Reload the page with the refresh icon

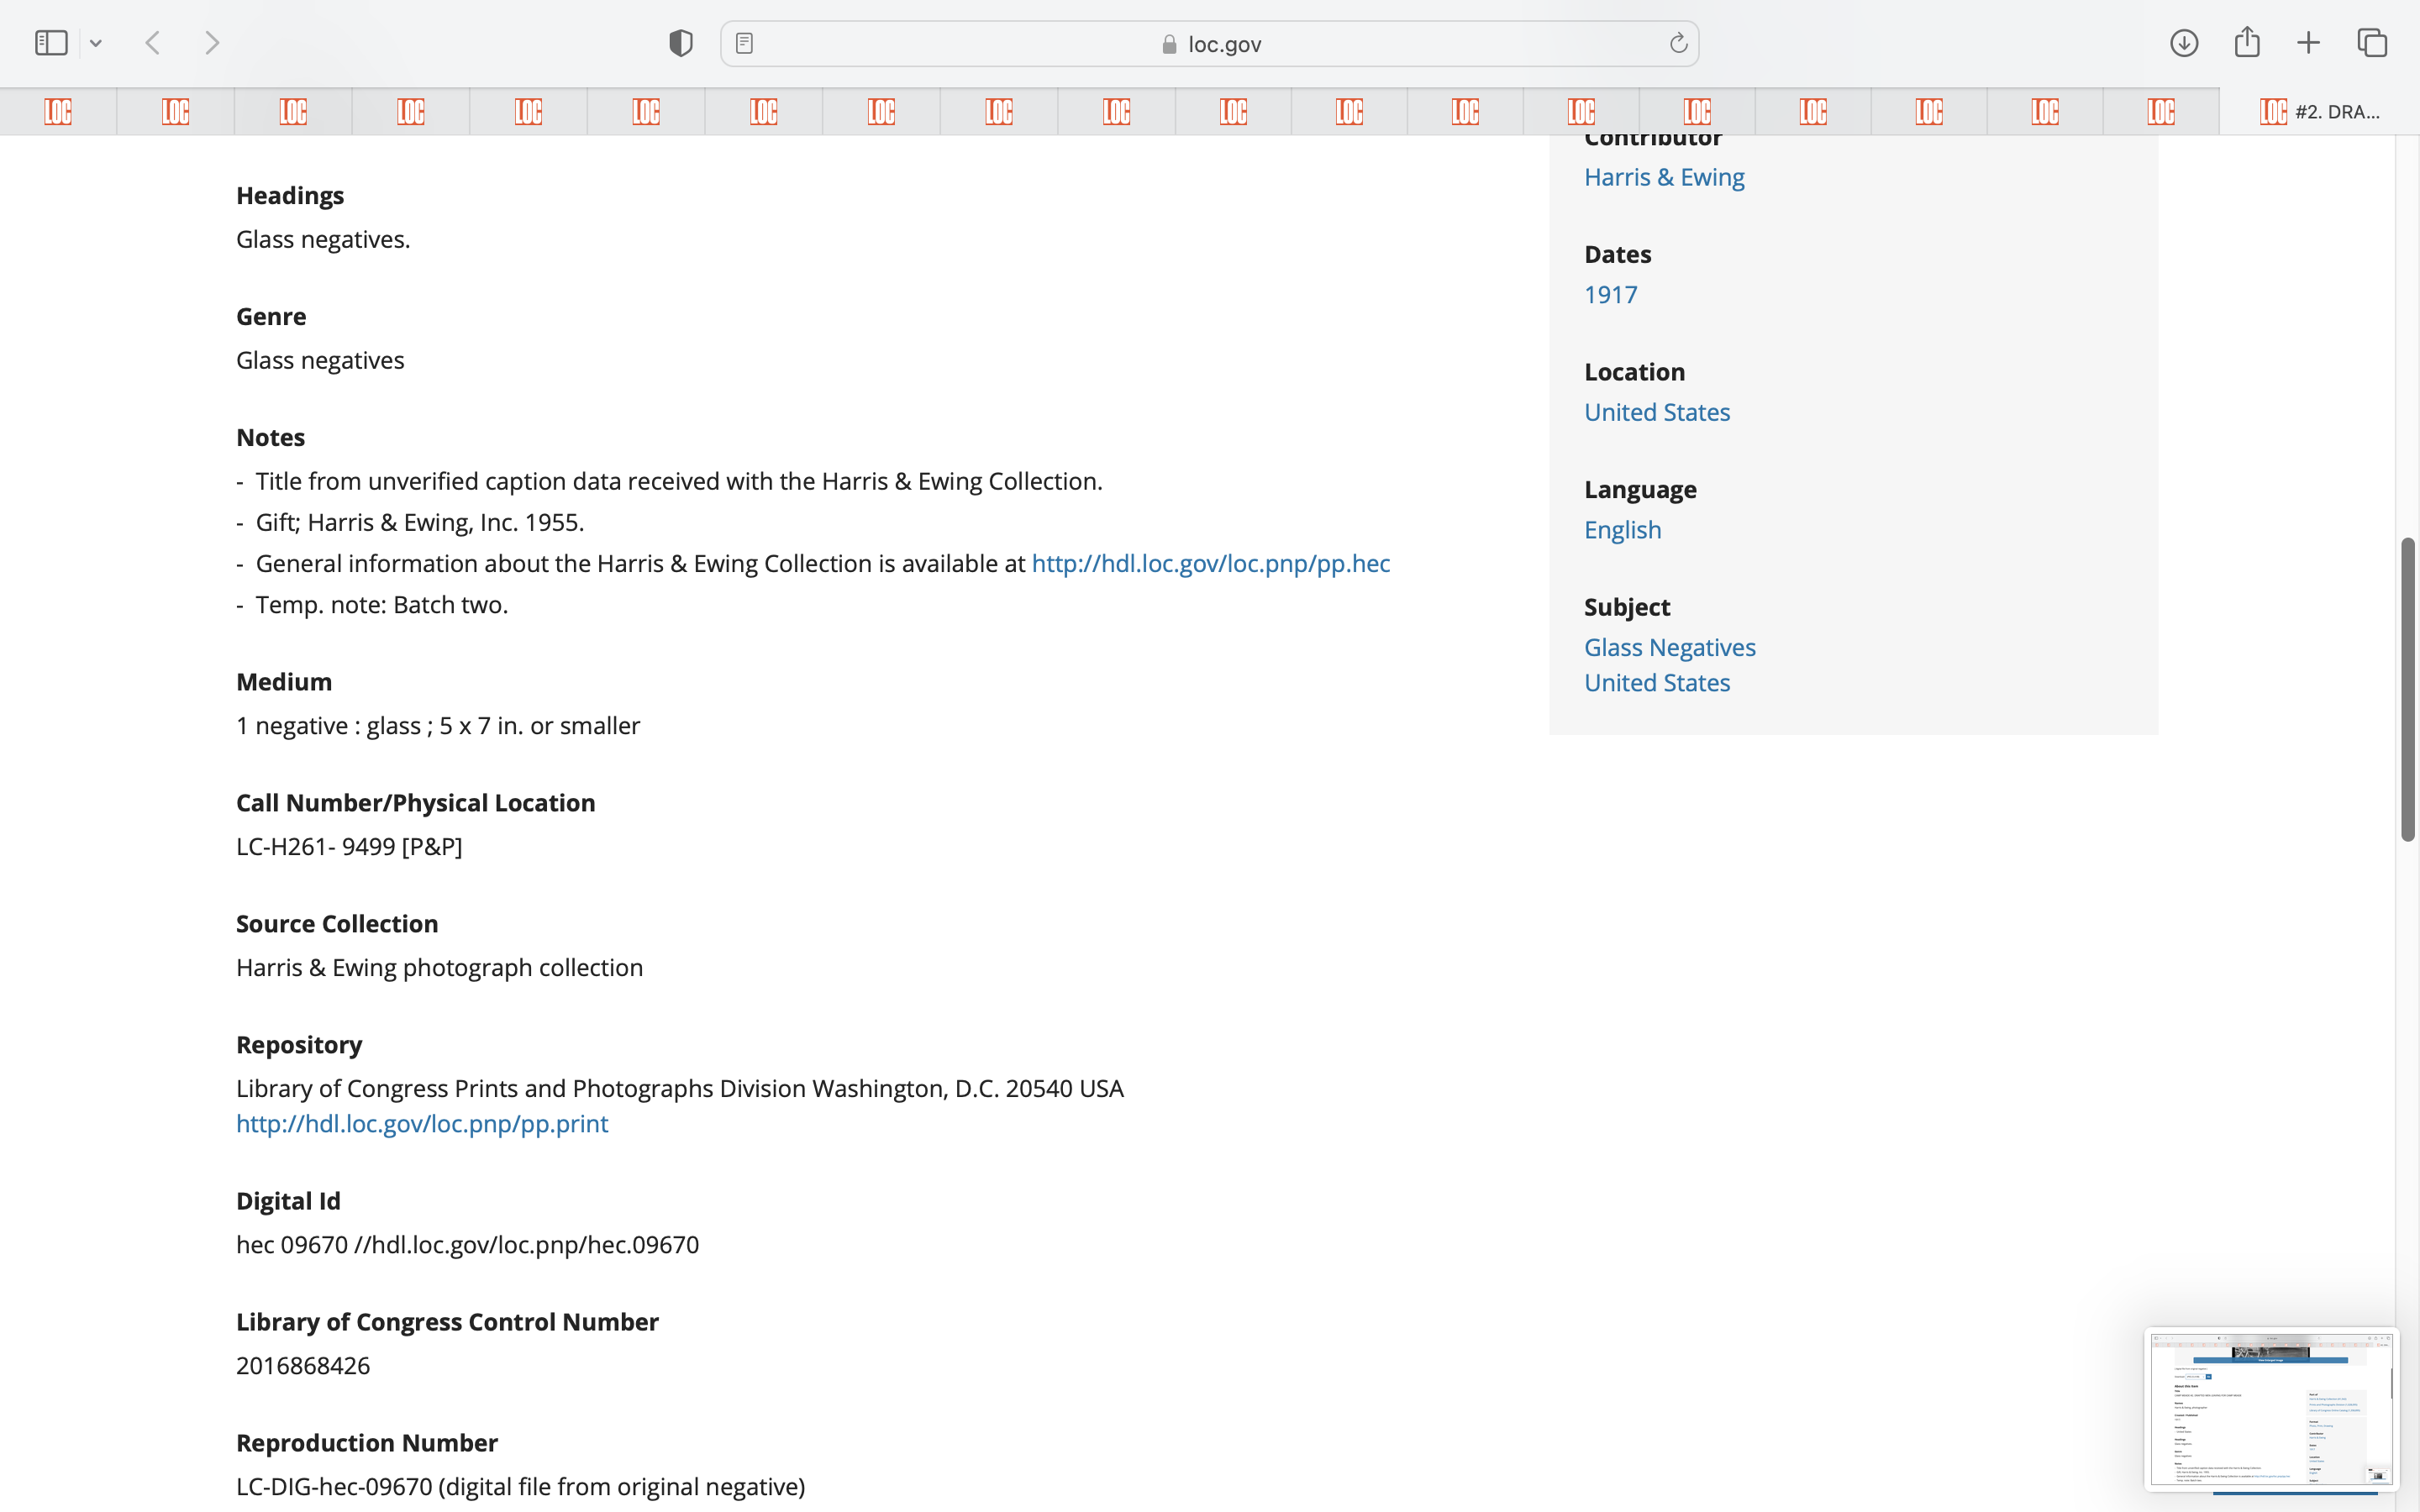pyautogui.click(x=1678, y=43)
